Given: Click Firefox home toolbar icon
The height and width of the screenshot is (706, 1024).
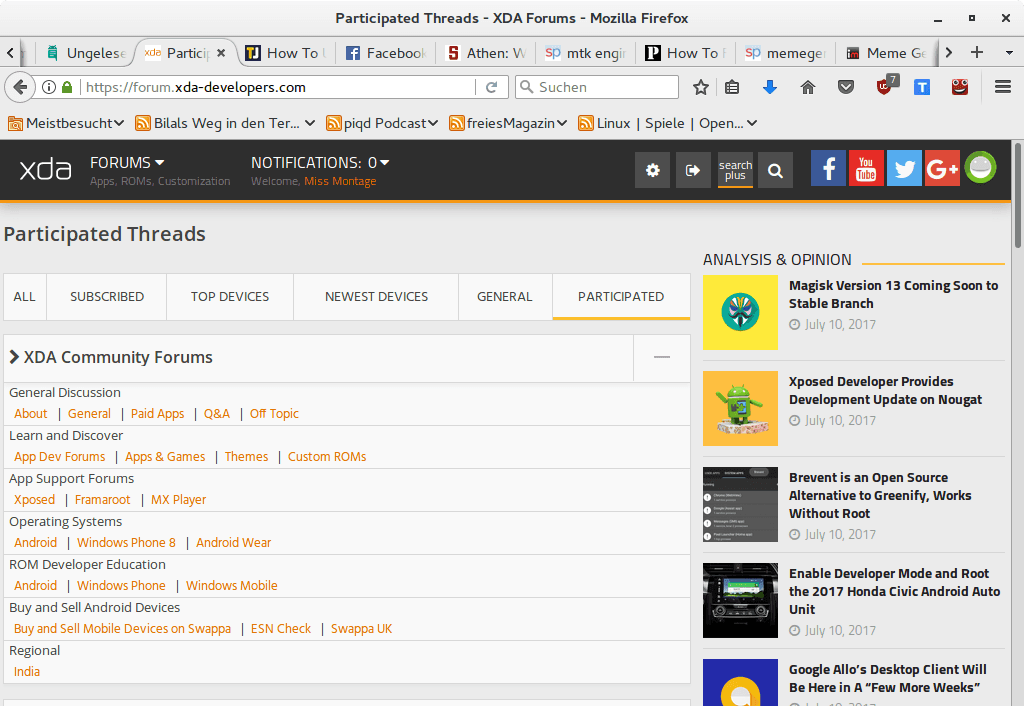Looking at the screenshot, I should [x=808, y=88].
